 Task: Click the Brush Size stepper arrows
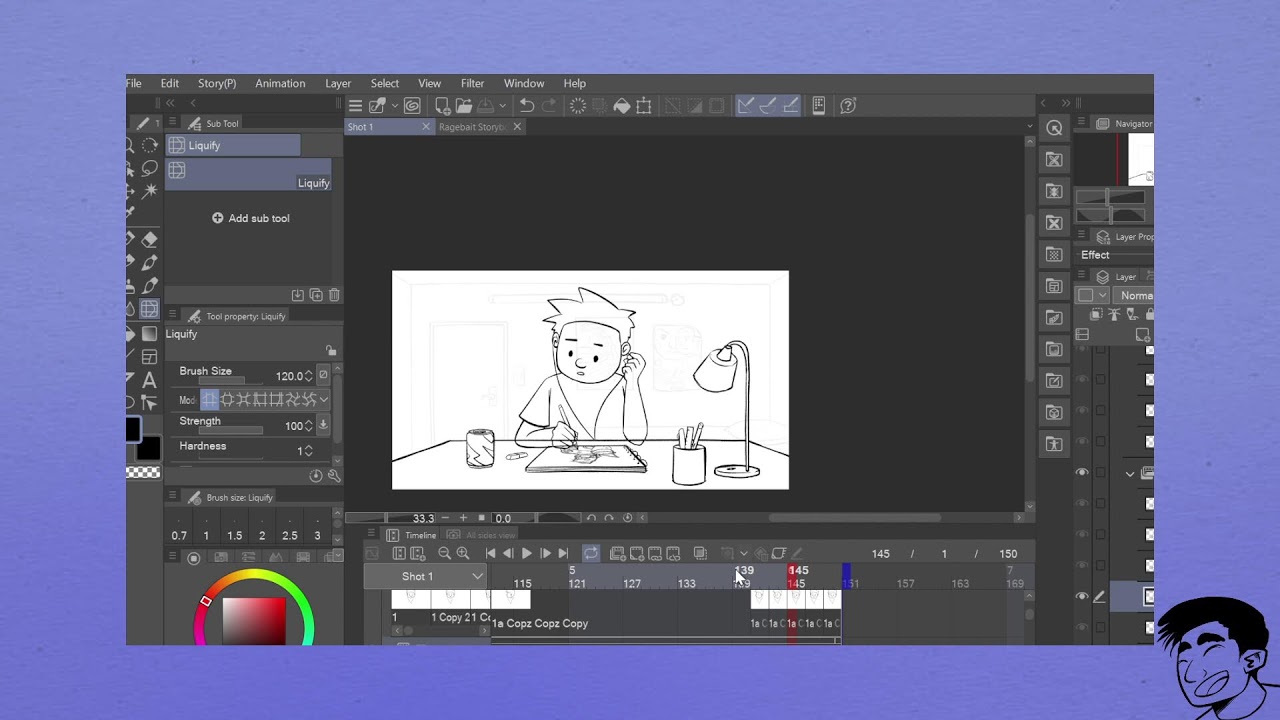[x=308, y=376]
